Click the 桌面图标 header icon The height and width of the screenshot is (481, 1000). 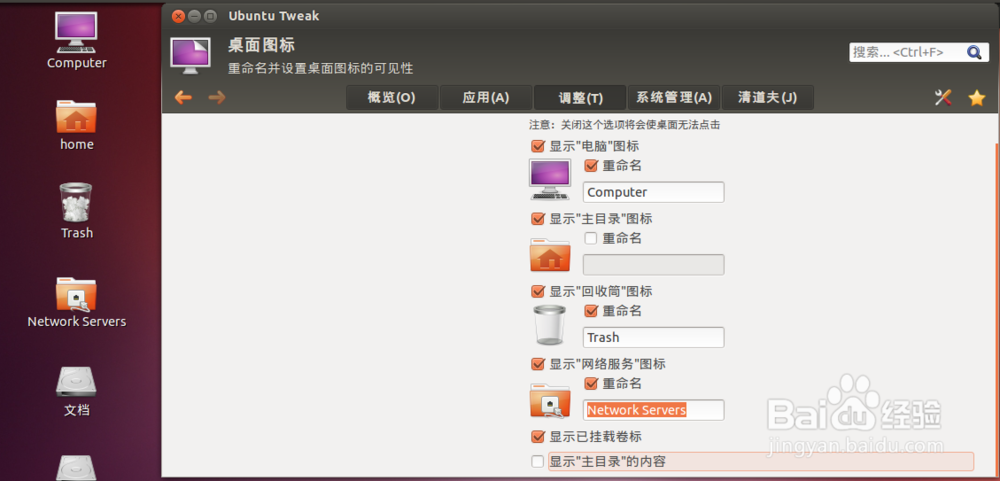click(190, 54)
